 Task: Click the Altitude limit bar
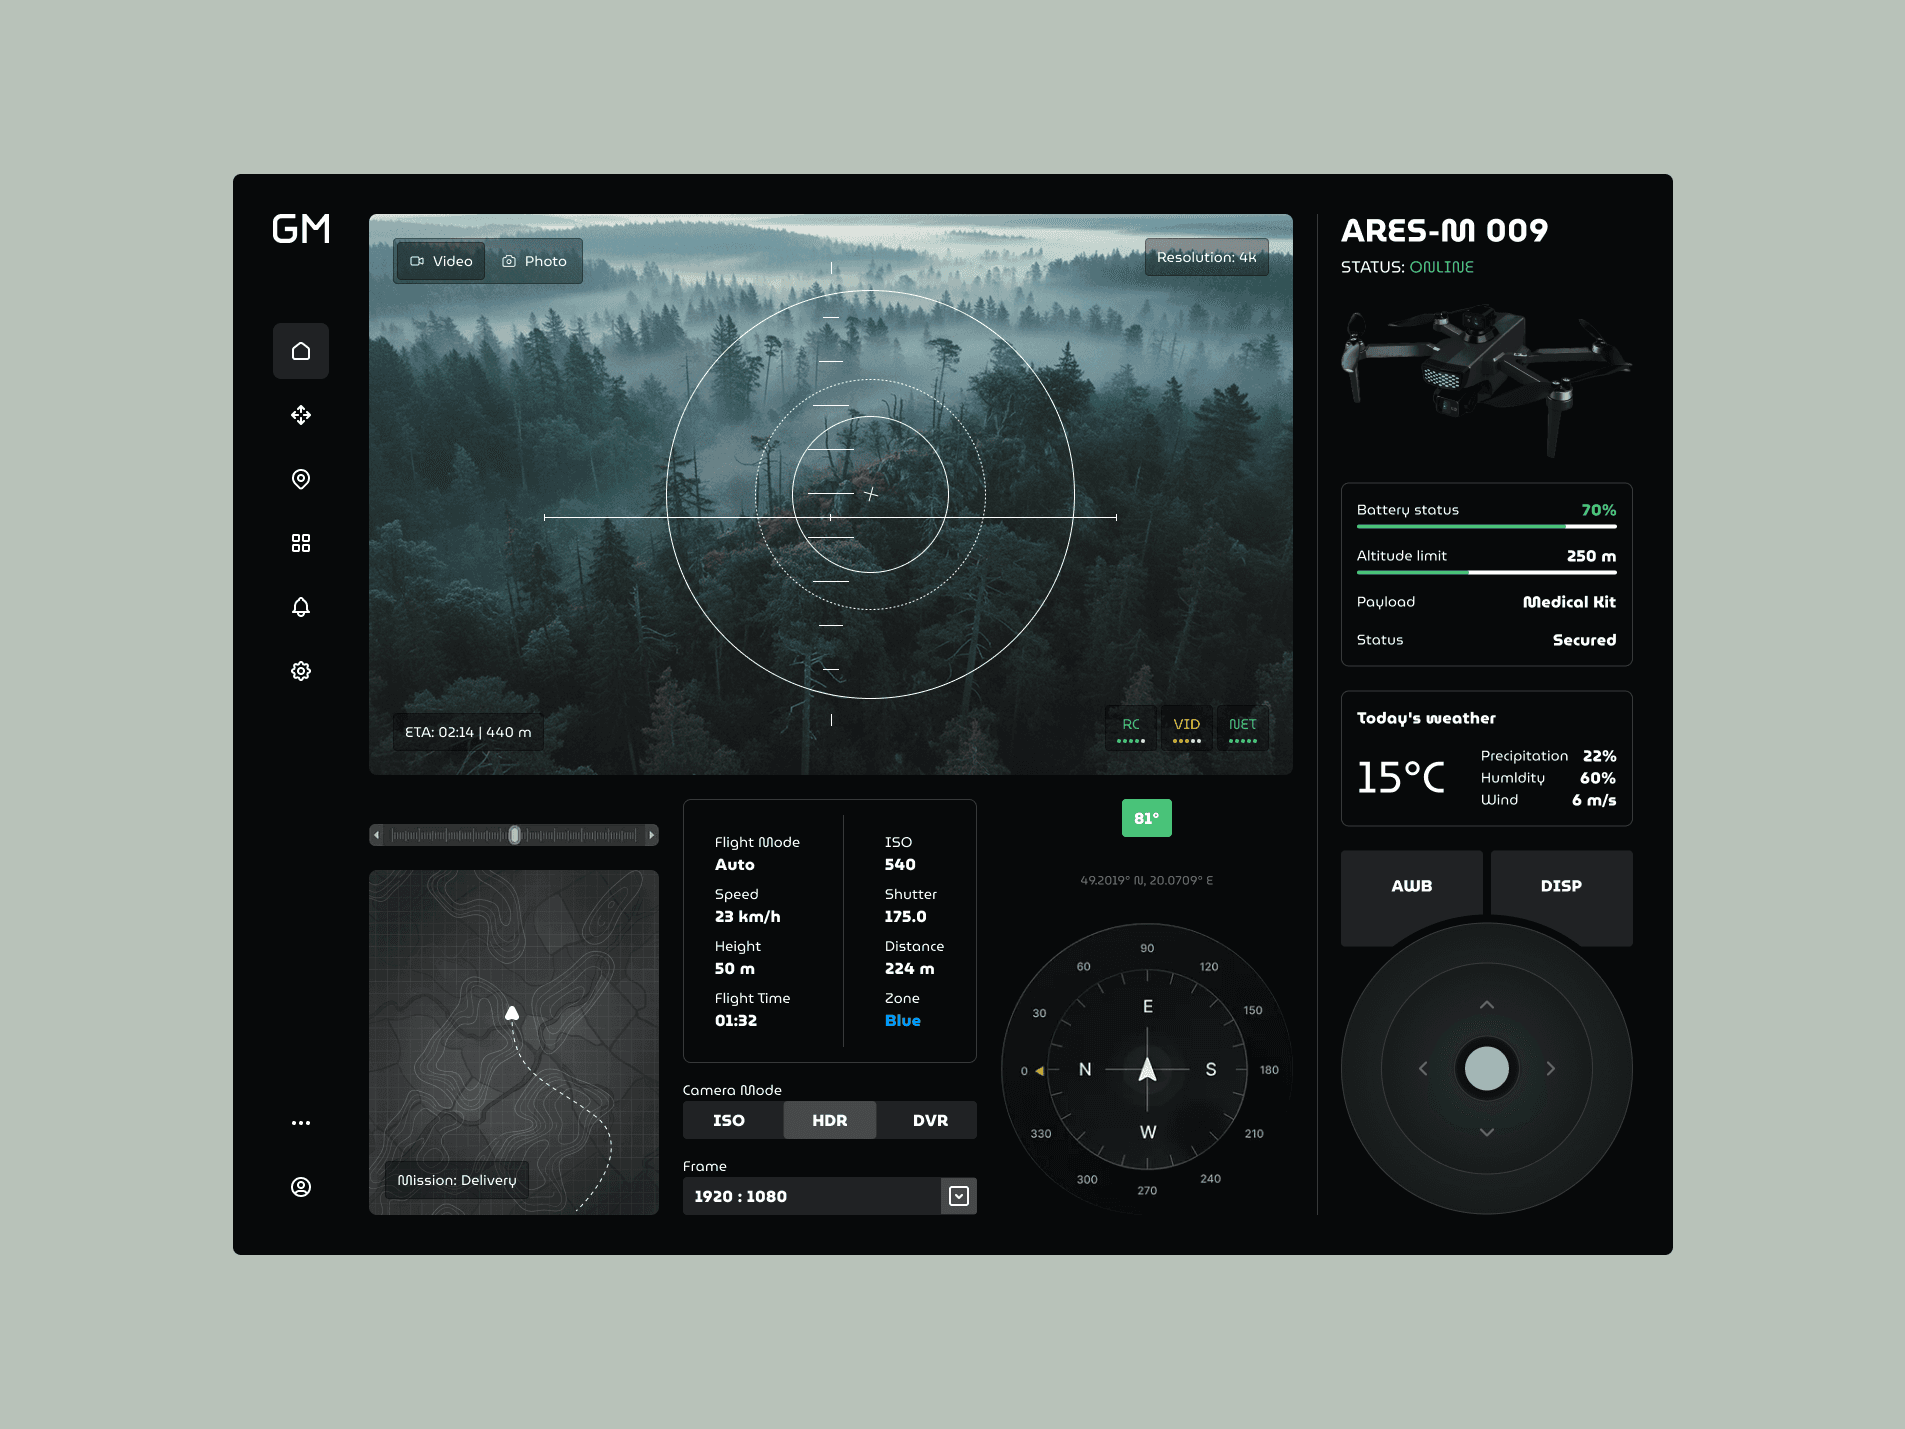[1487, 572]
